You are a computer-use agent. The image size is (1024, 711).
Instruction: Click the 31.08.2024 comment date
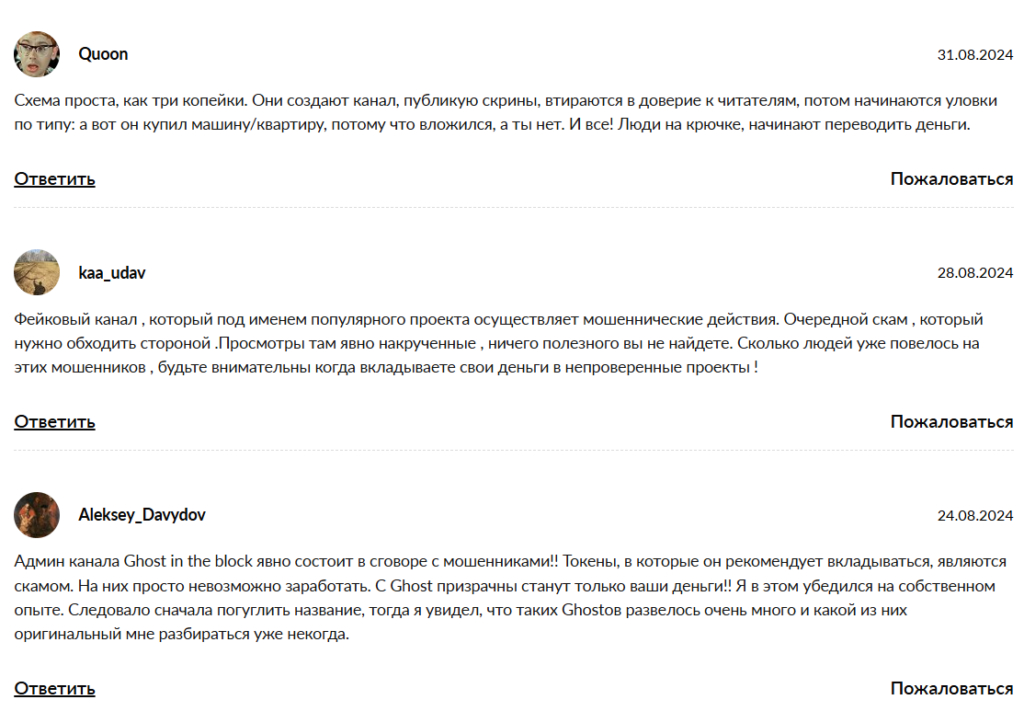[x=975, y=54]
